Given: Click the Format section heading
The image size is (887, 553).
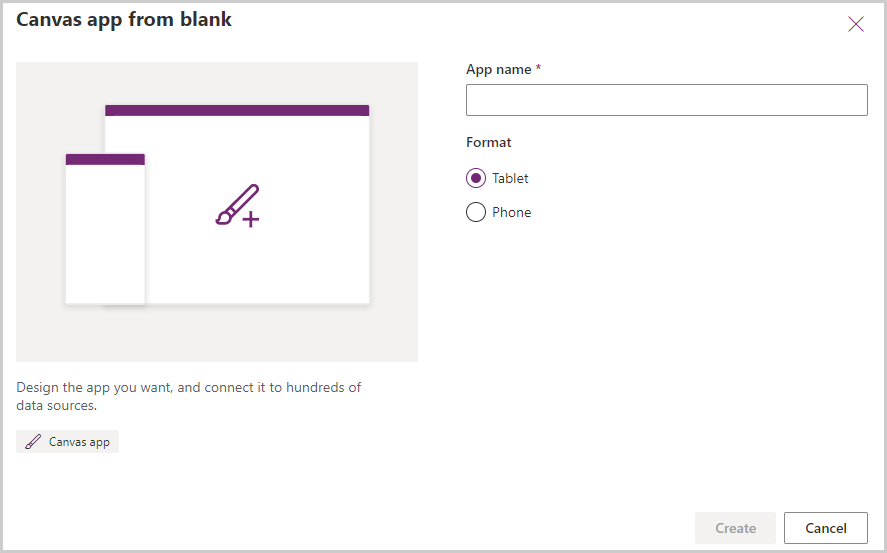Looking at the screenshot, I should pyautogui.click(x=489, y=142).
